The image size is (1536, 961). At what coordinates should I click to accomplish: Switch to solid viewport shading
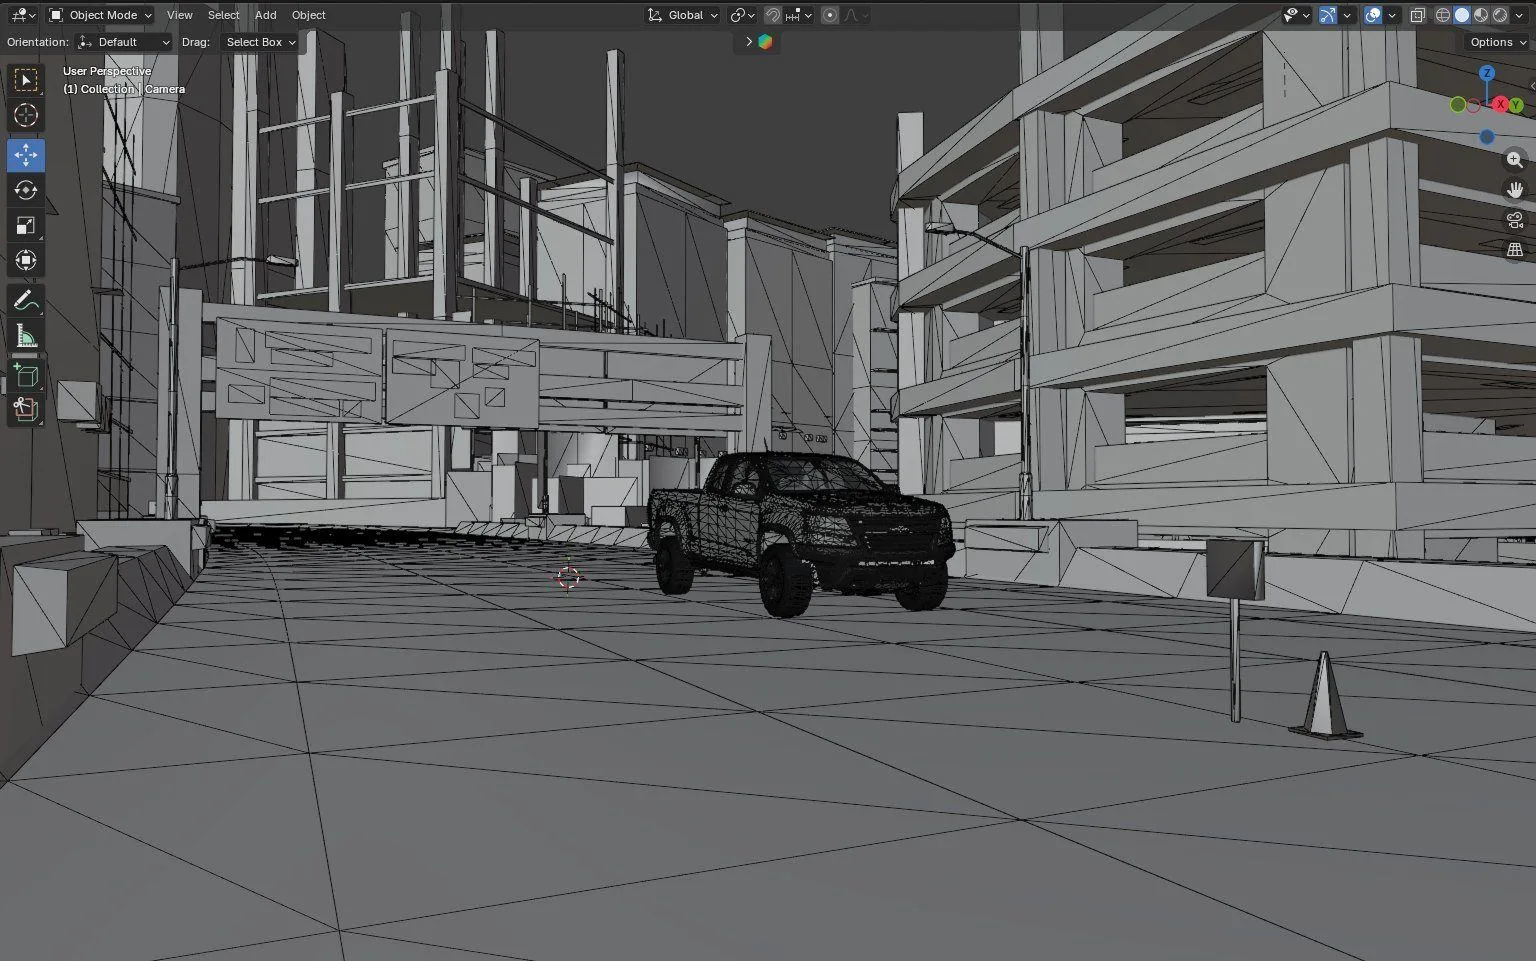[1462, 15]
